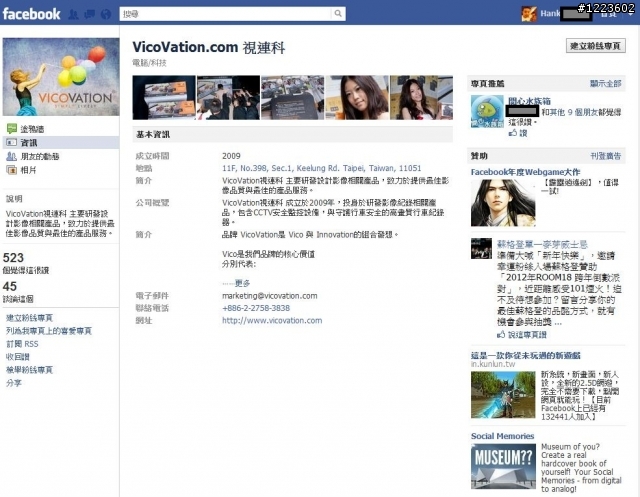Viewport: 640px width, 497px height.
Task: Click the 建立粉絲專頁 button at top right
Action: pyautogui.click(x=596, y=46)
